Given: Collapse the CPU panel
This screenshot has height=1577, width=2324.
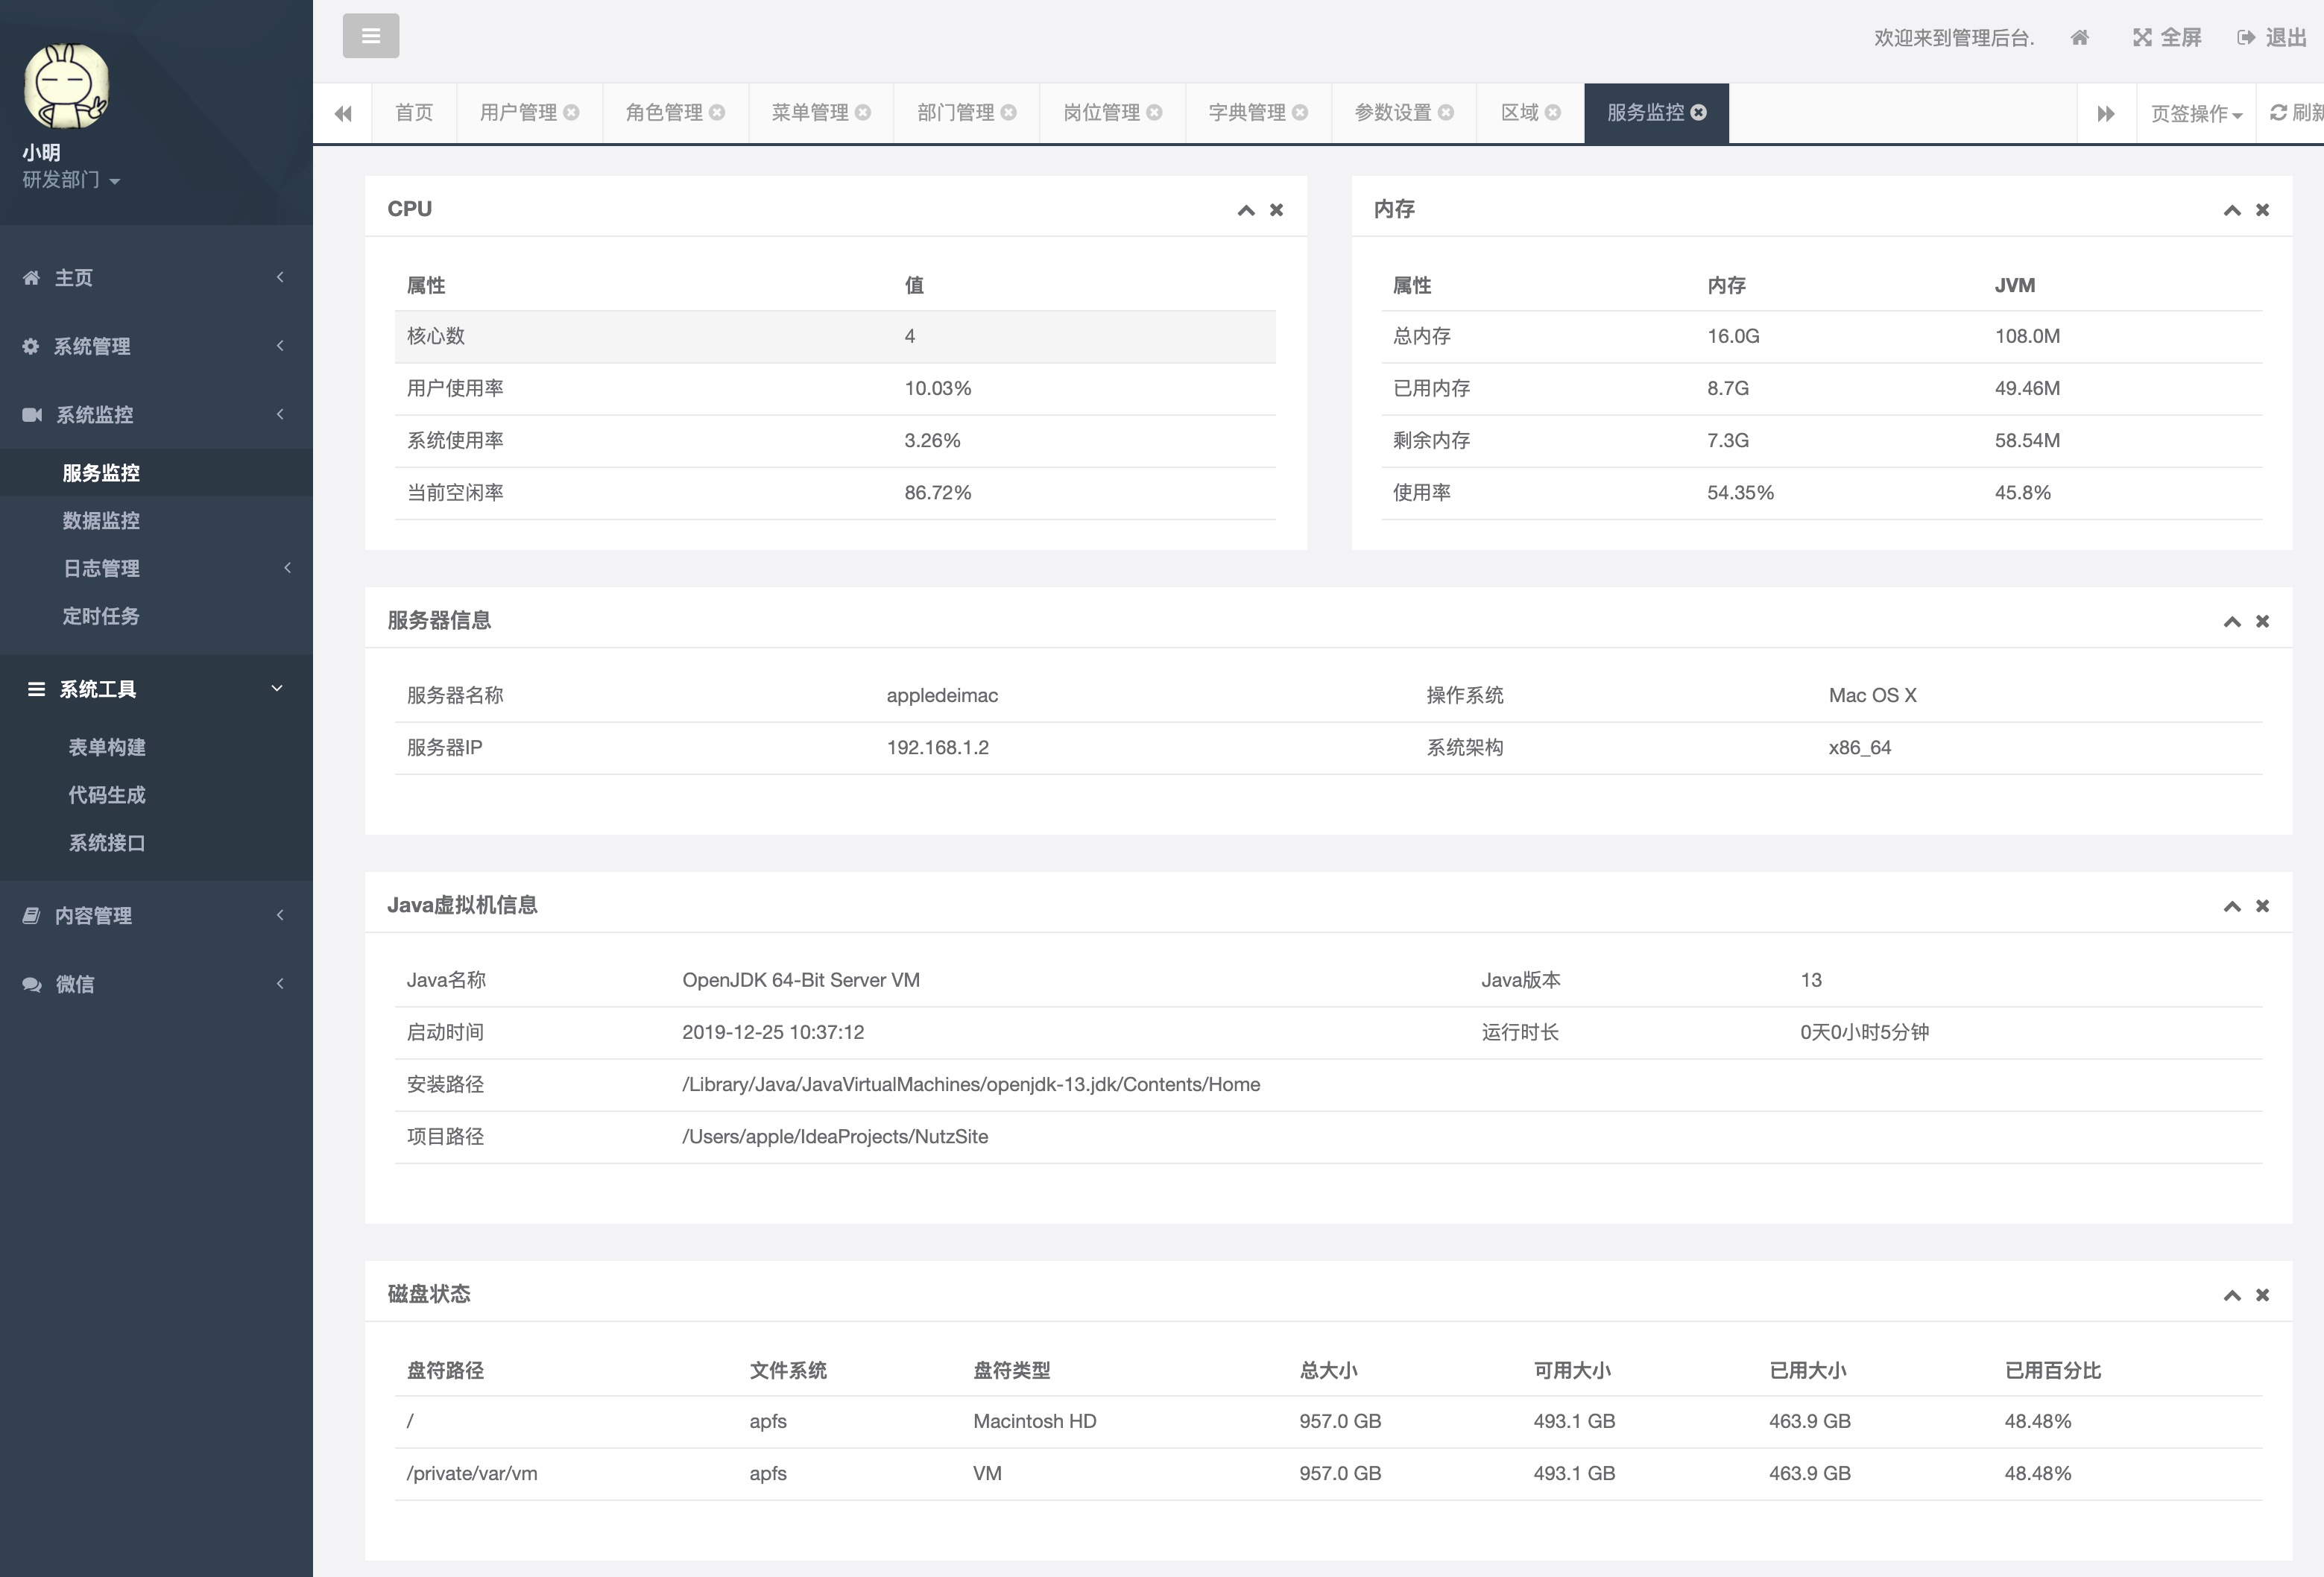Looking at the screenshot, I should coord(1246,210).
